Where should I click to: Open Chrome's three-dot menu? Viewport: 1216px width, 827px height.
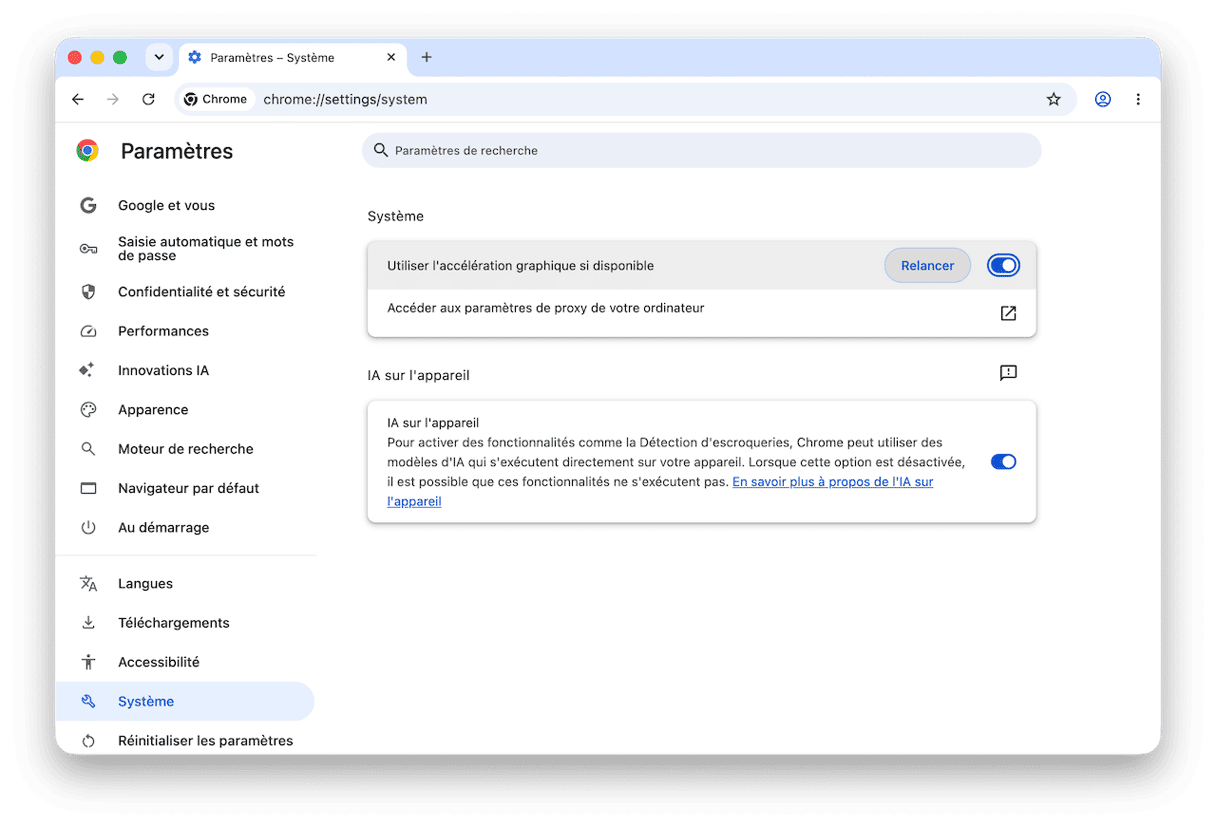1138,99
